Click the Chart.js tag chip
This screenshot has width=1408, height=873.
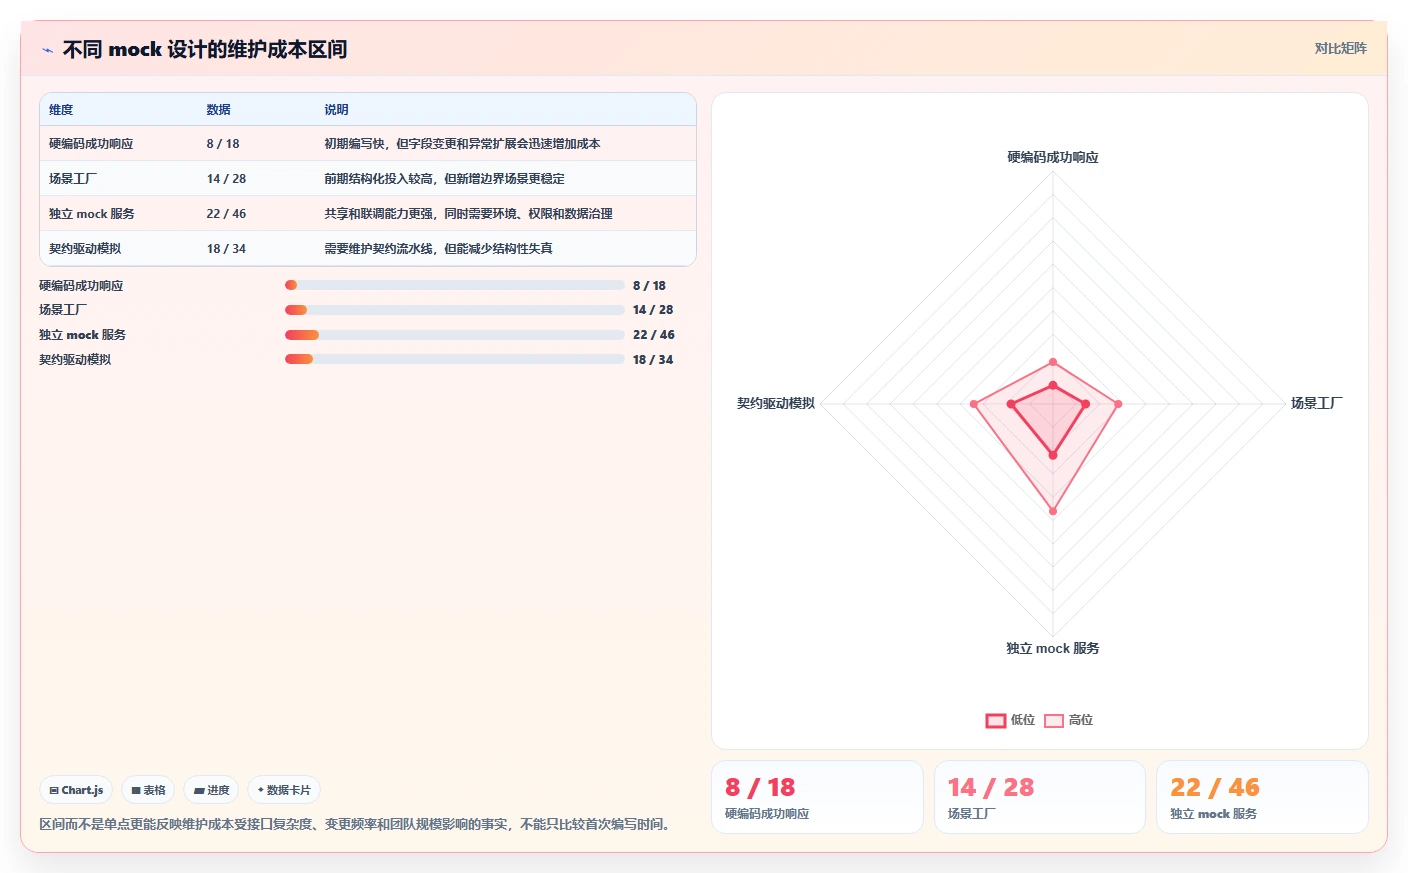pyautogui.click(x=76, y=790)
